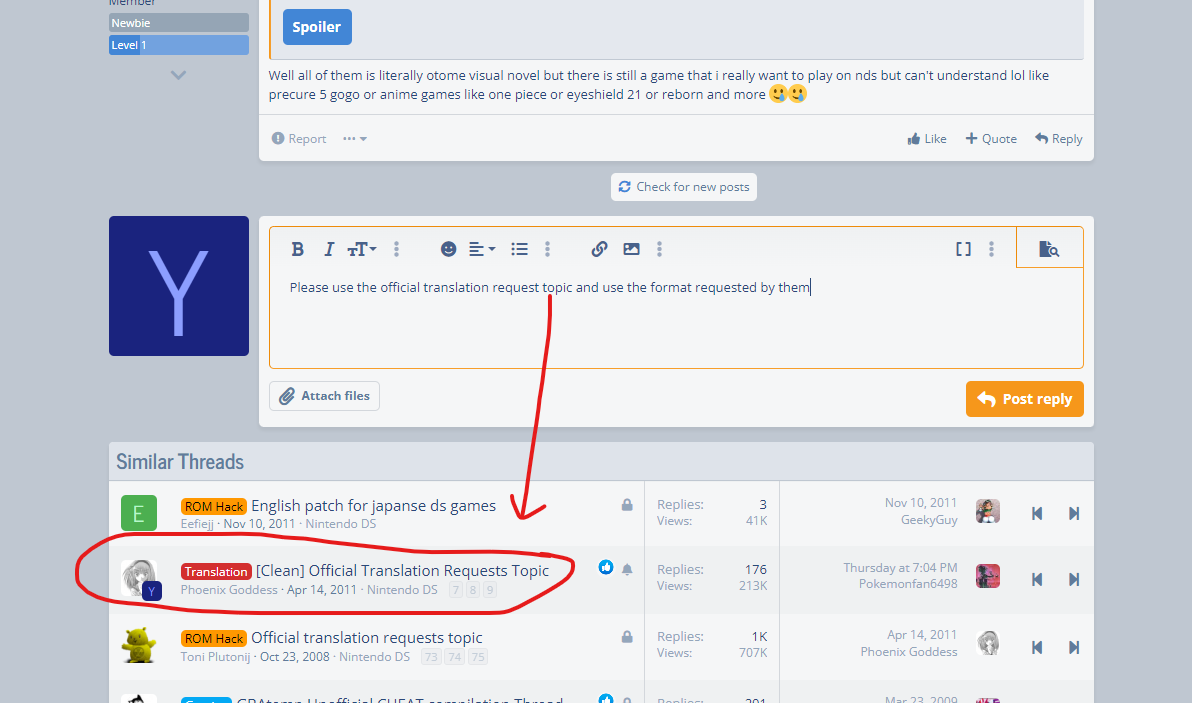
Task: Open the smilies emoji picker
Action: [x=449, y=249]
